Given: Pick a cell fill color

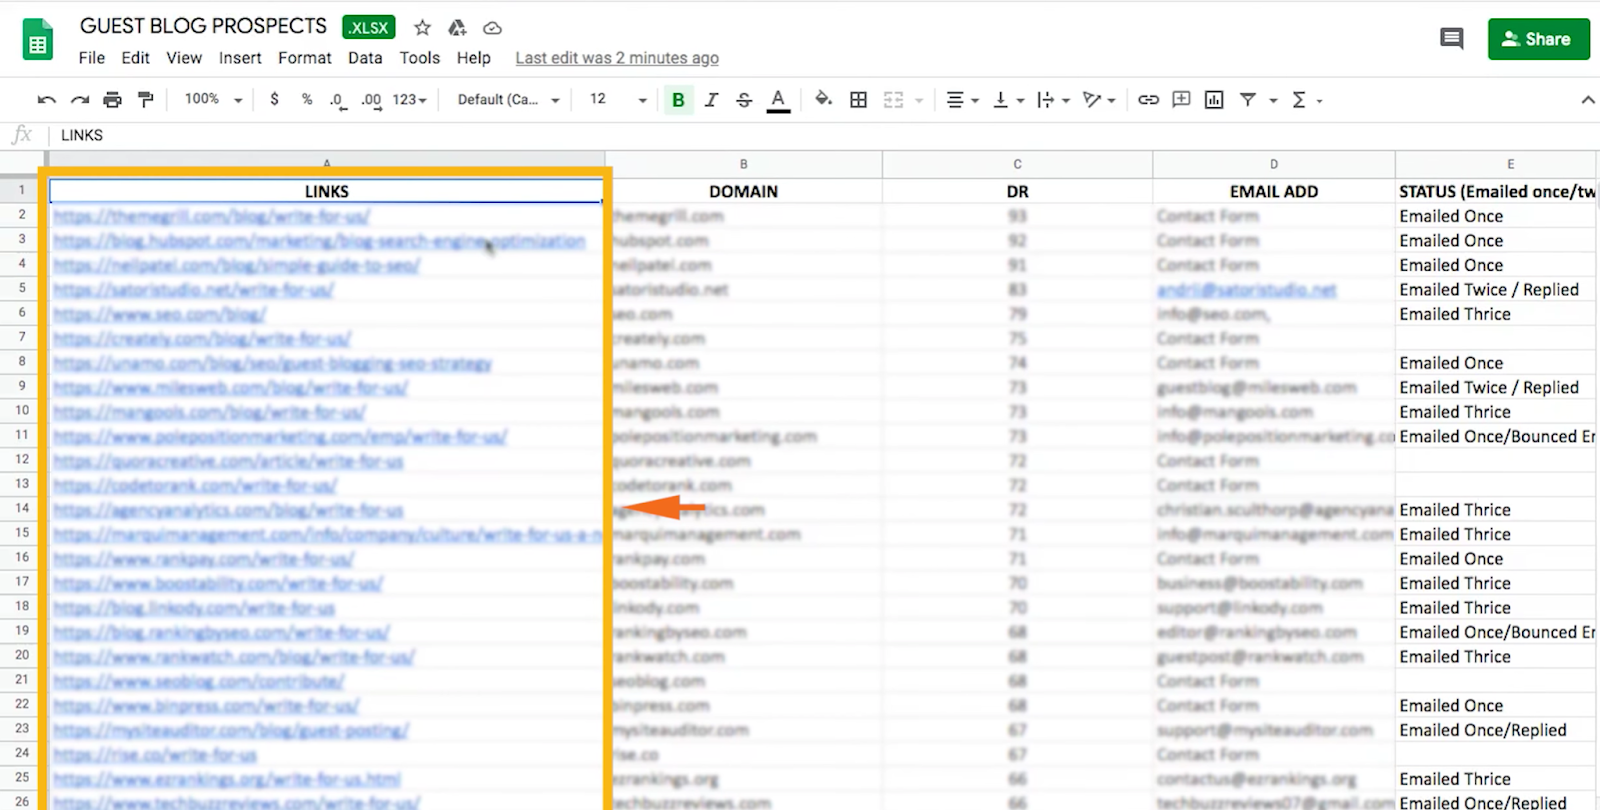Looking at the screenshot, I should tap(823, 100).
